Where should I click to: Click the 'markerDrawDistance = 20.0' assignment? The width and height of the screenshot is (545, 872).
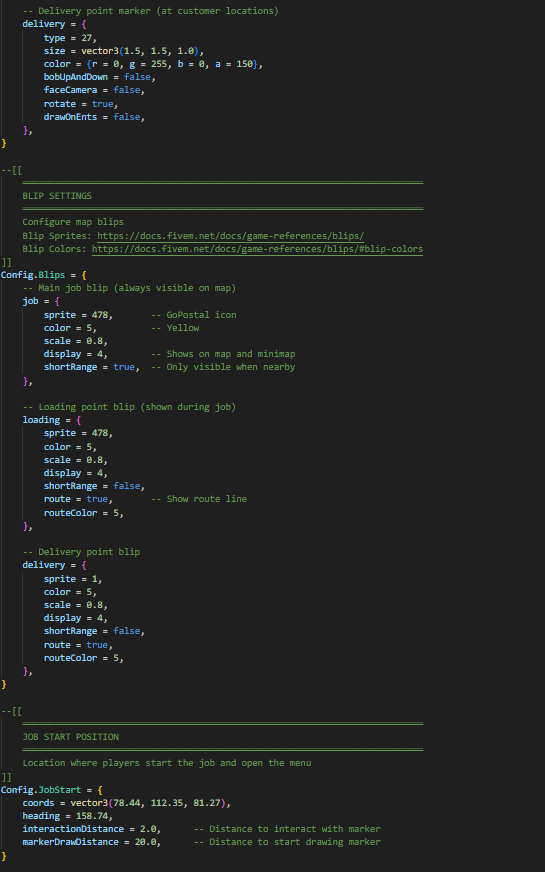[92, 842]
